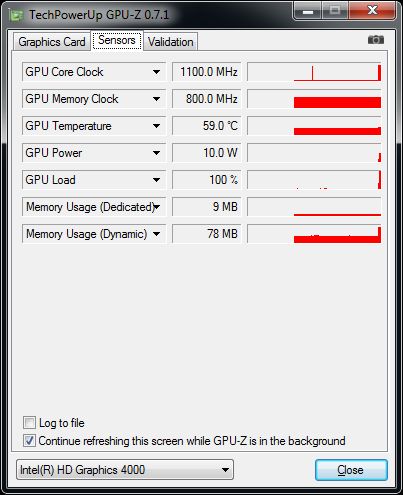This screenshot has height=495, width=403.
Task: Minimize the GPU-Z window
Action: tap(308, 11)
